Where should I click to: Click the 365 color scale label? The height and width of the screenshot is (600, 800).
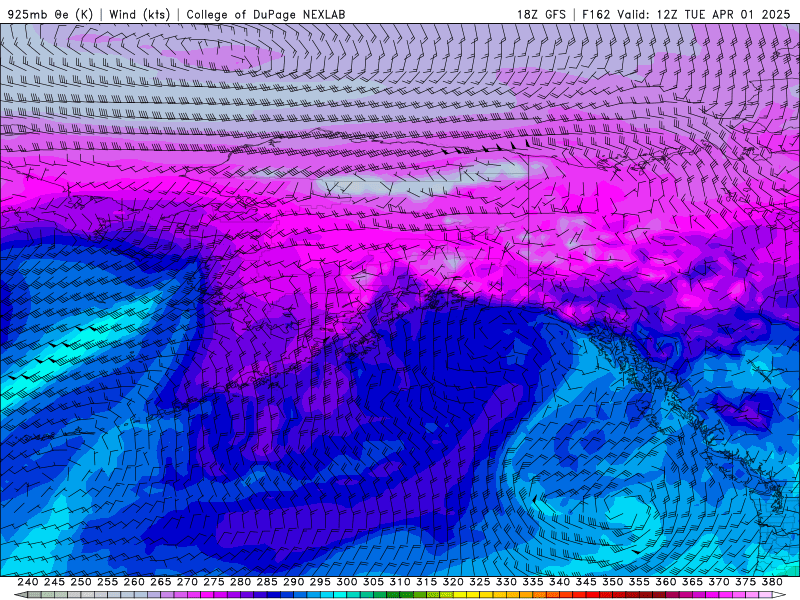(x=692, y=582)
